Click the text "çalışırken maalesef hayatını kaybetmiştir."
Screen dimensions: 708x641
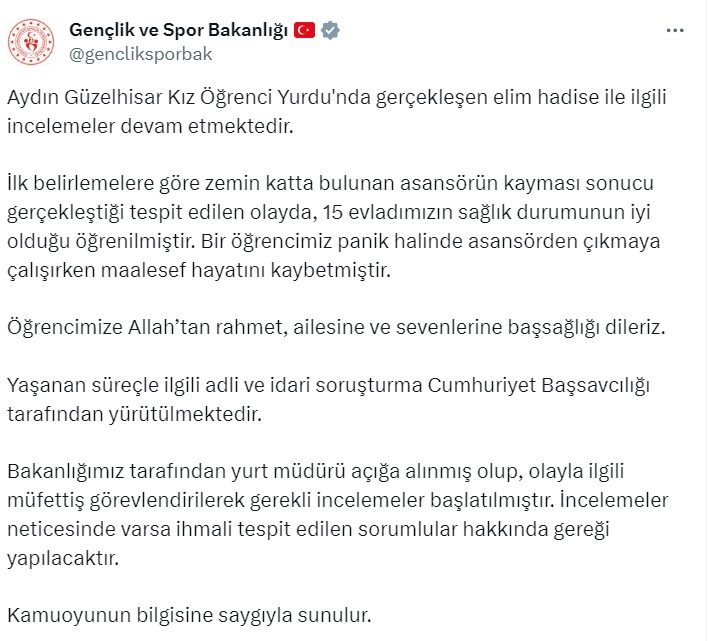pyautogui.click(x=200, y=271)
